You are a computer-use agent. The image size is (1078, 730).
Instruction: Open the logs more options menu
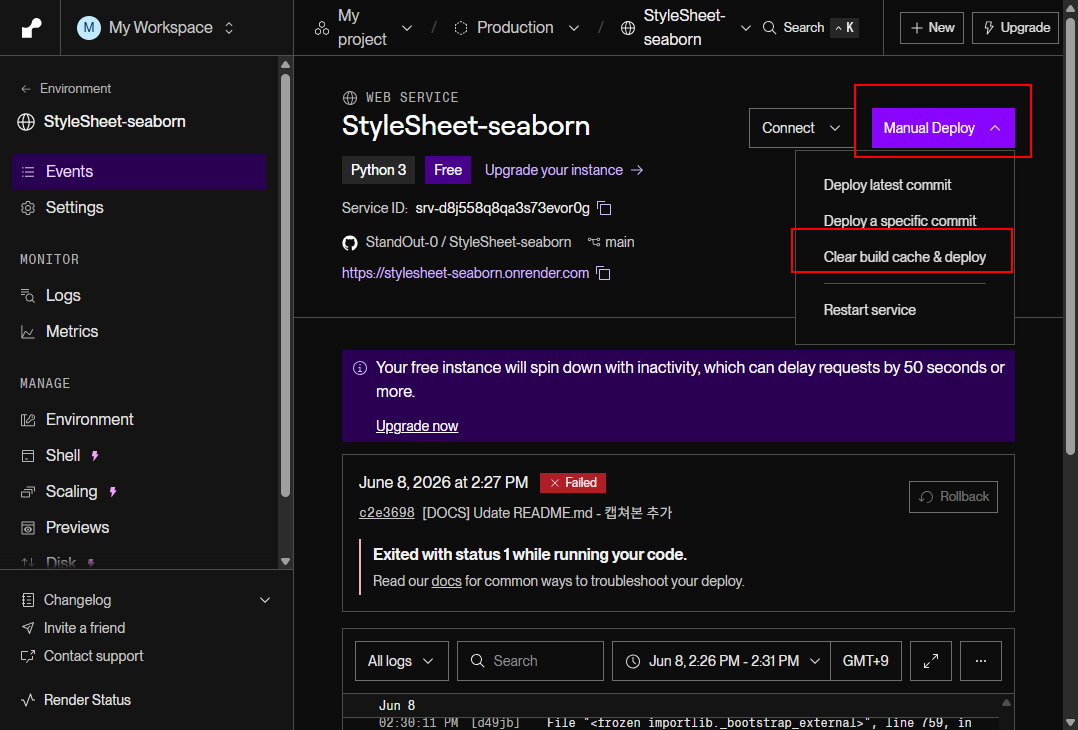click(980, 661)
